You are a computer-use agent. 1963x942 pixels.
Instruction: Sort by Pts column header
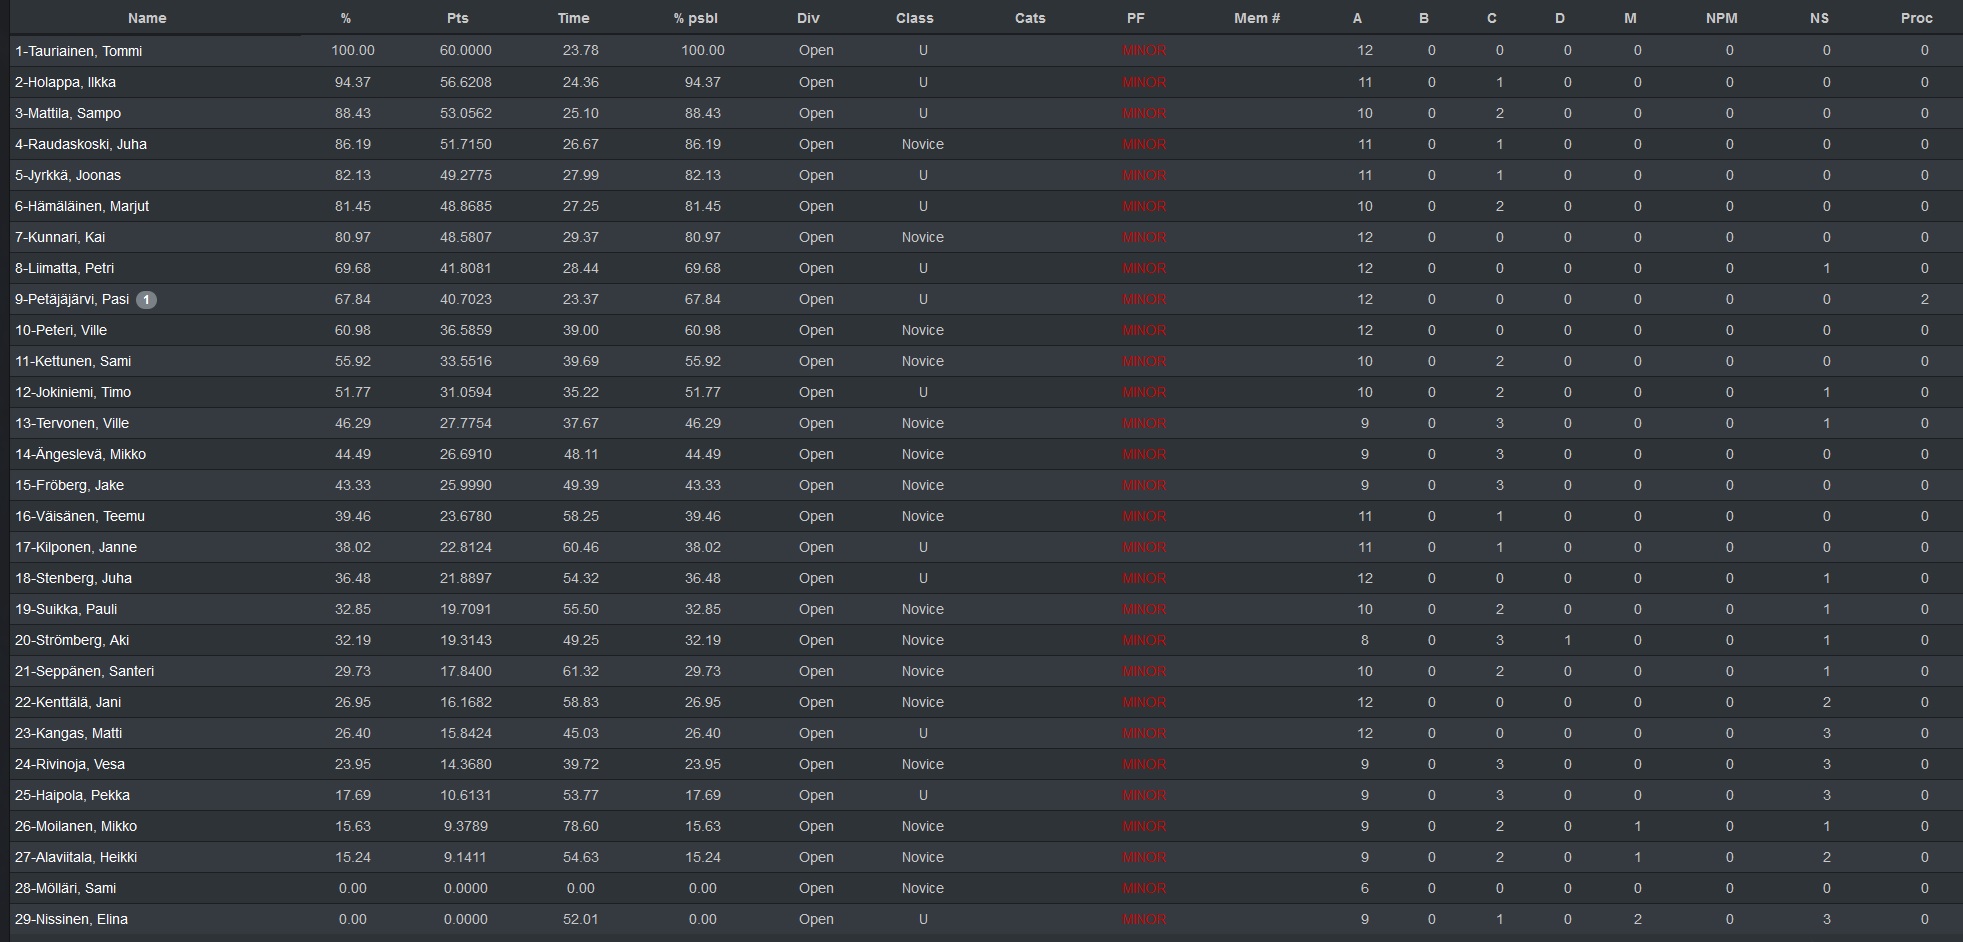point(458,18)
